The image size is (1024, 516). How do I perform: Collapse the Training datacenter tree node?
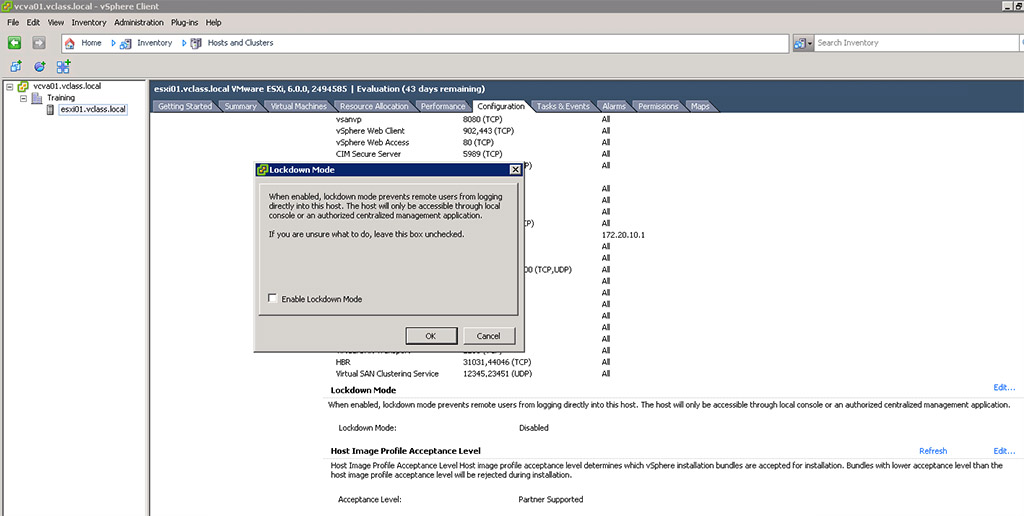tap(24, 98)
